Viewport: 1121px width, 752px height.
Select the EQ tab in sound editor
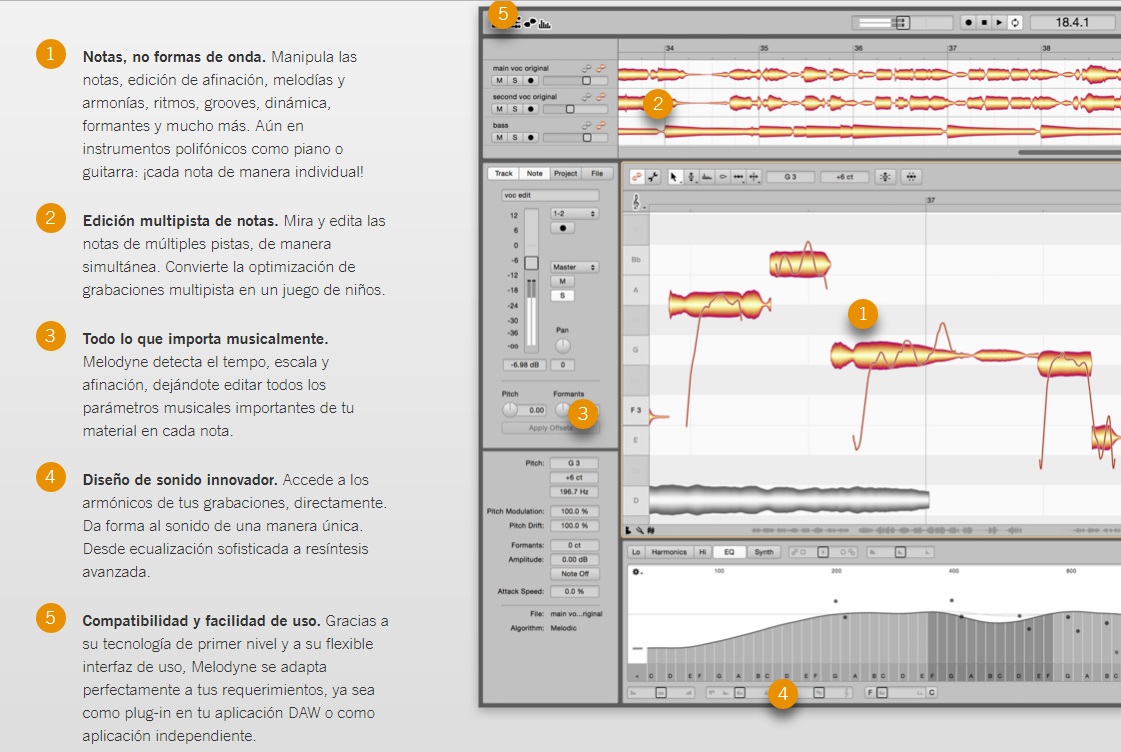(729, 552)
